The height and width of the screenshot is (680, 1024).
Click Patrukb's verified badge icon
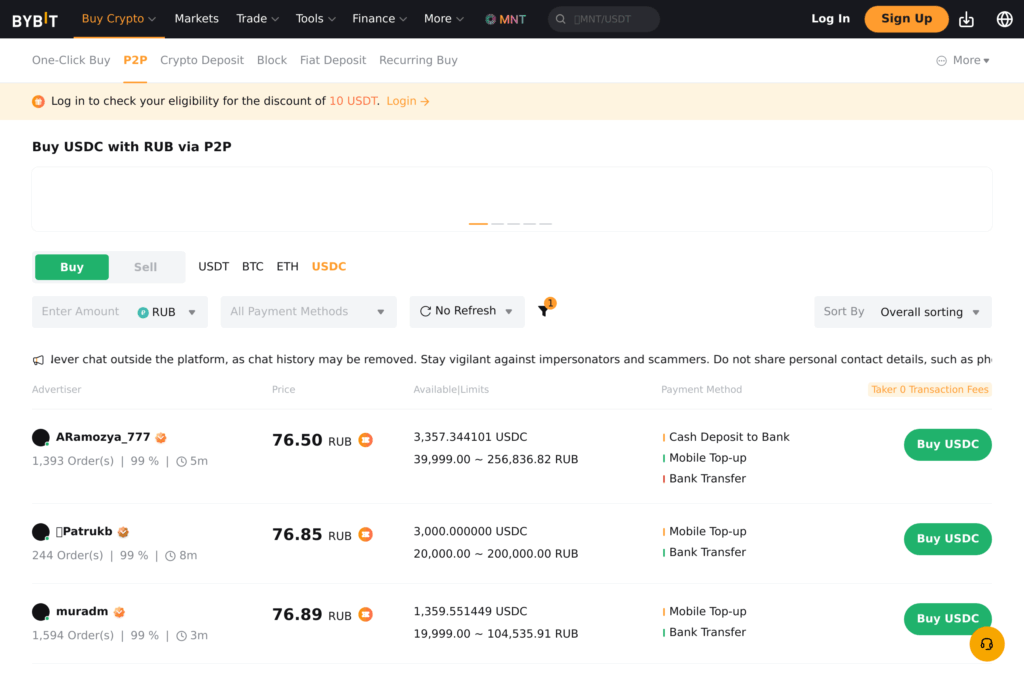click(123, 532)
